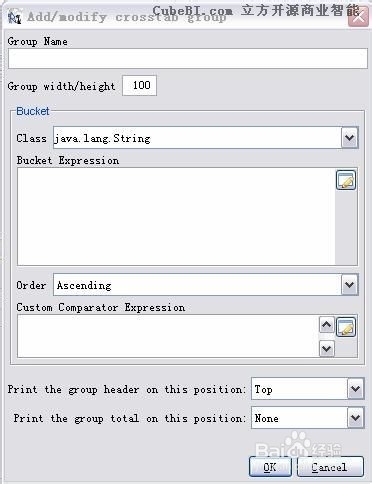Viewport: 372px width, 484px height.
Task: Click inside the Bucket Expression text area
Action: point(176,217)
